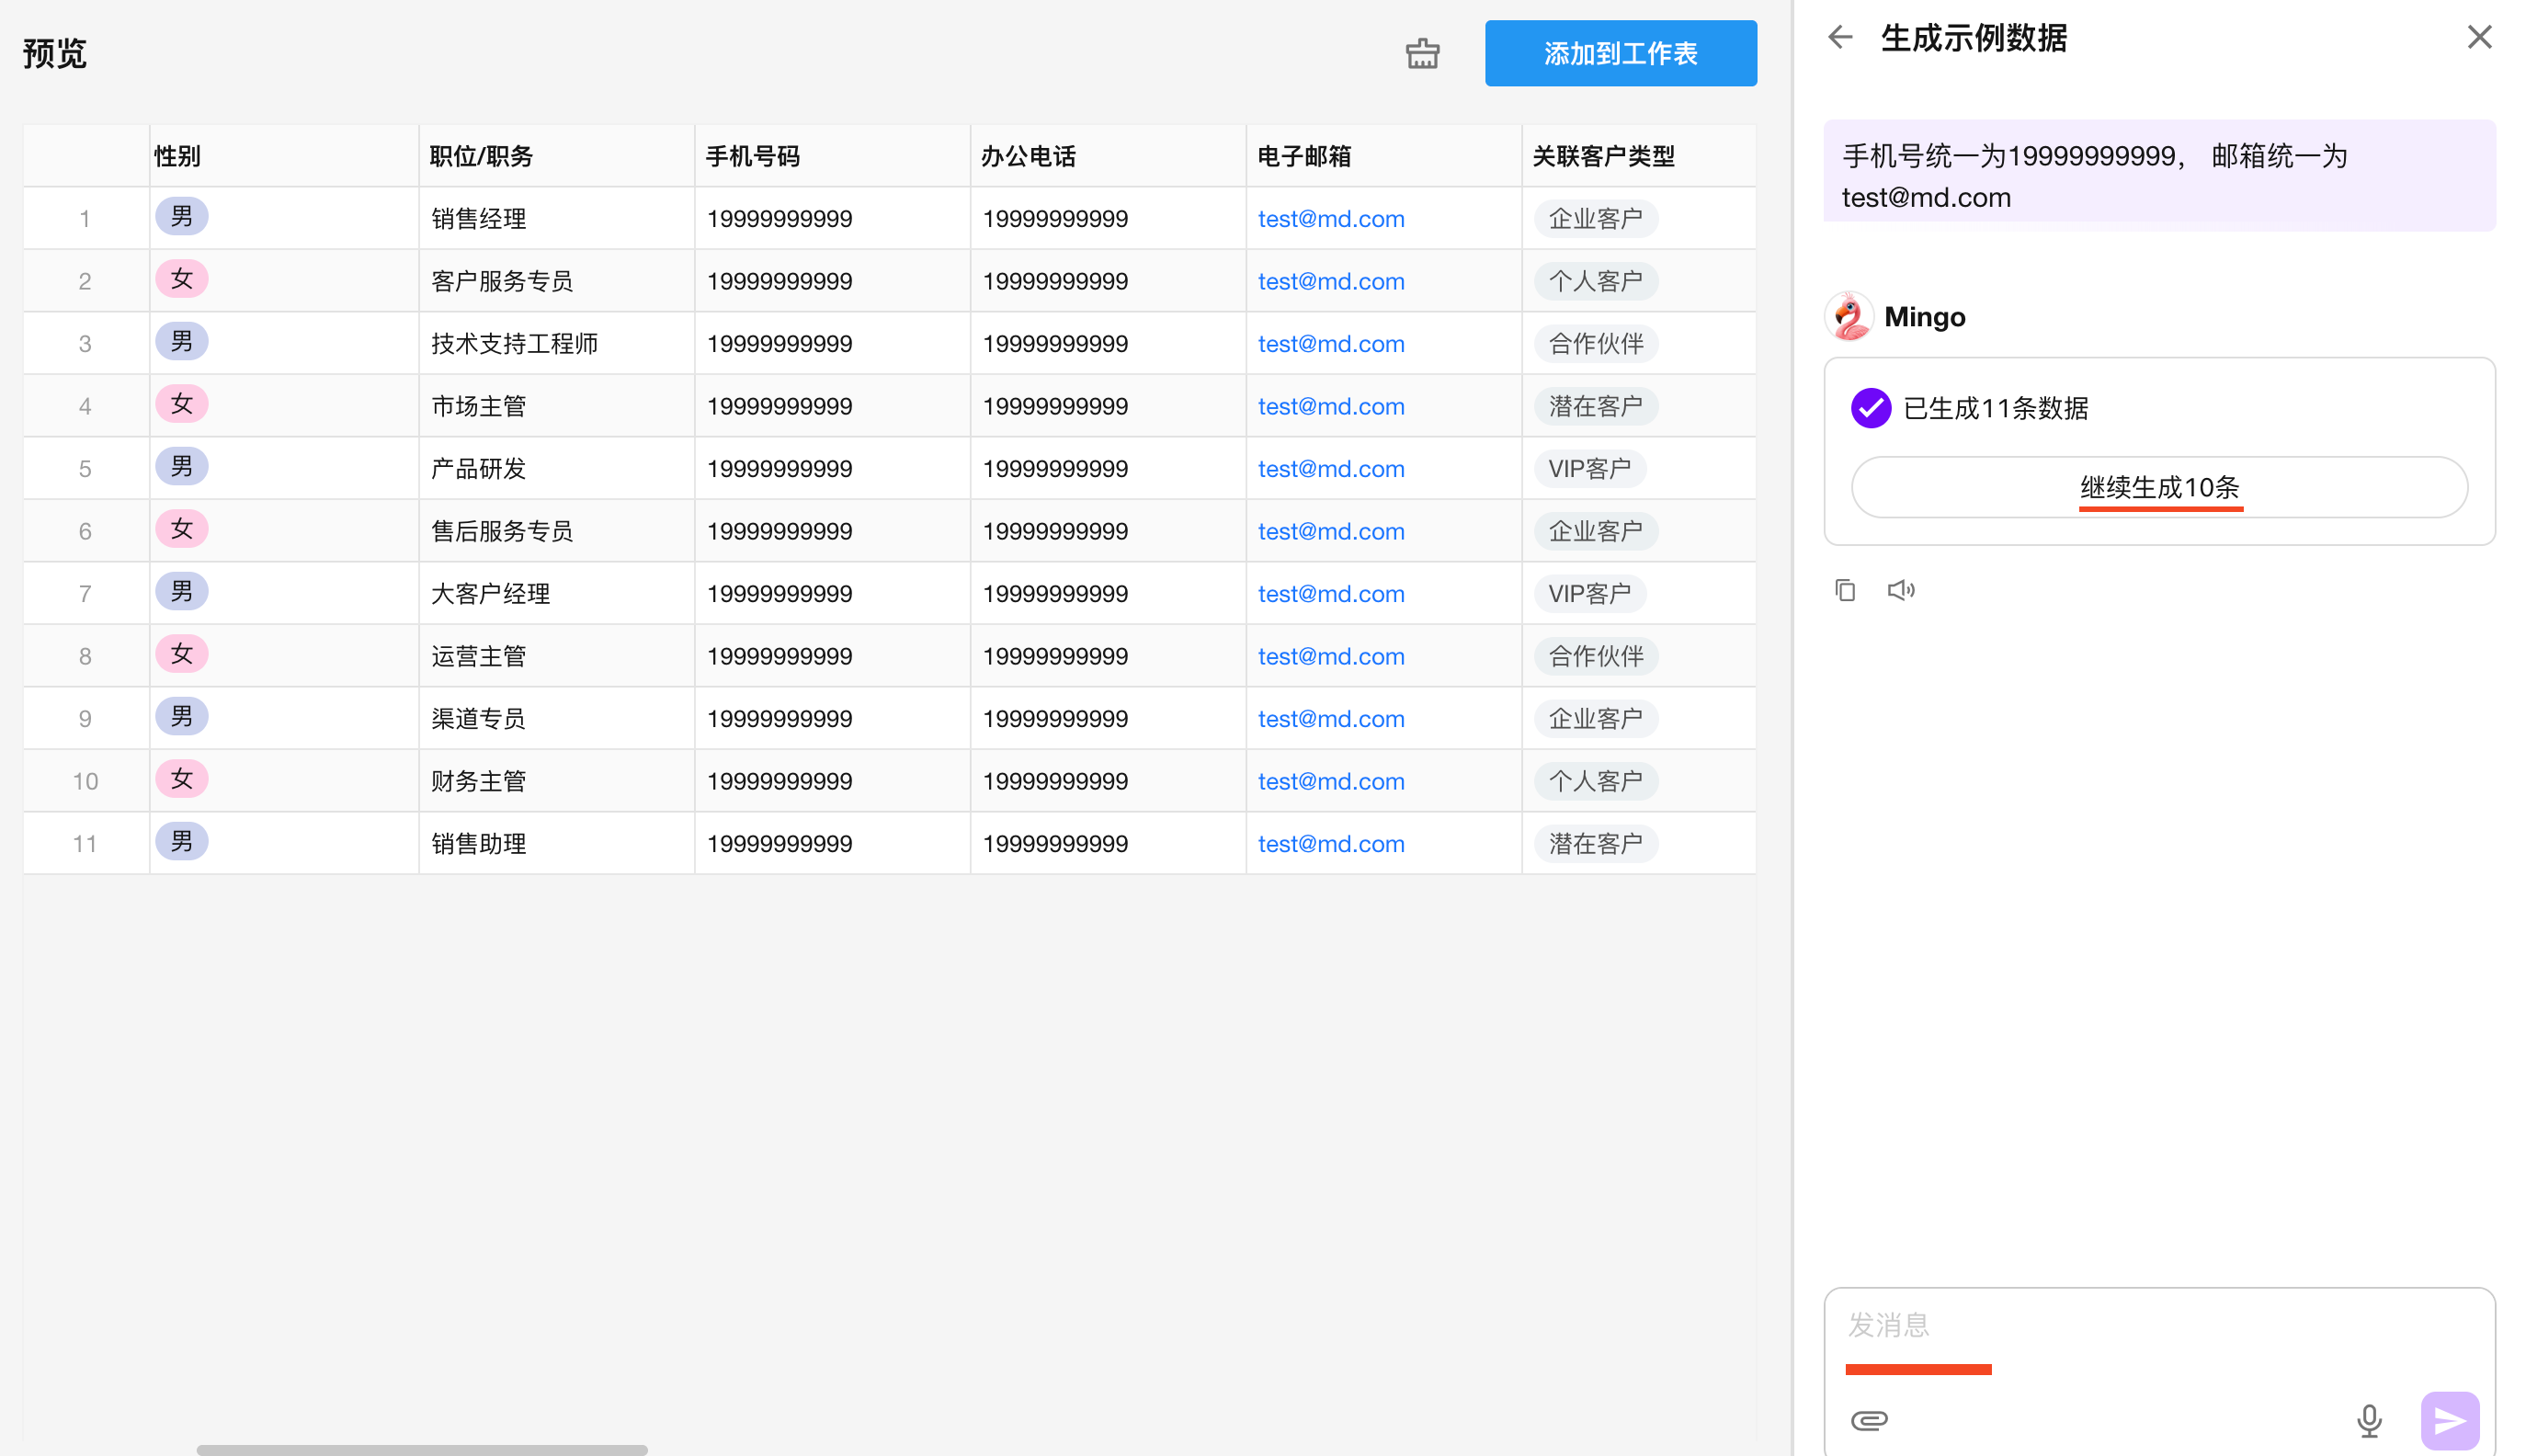Click the copy reply icon

coord(1845,590)
